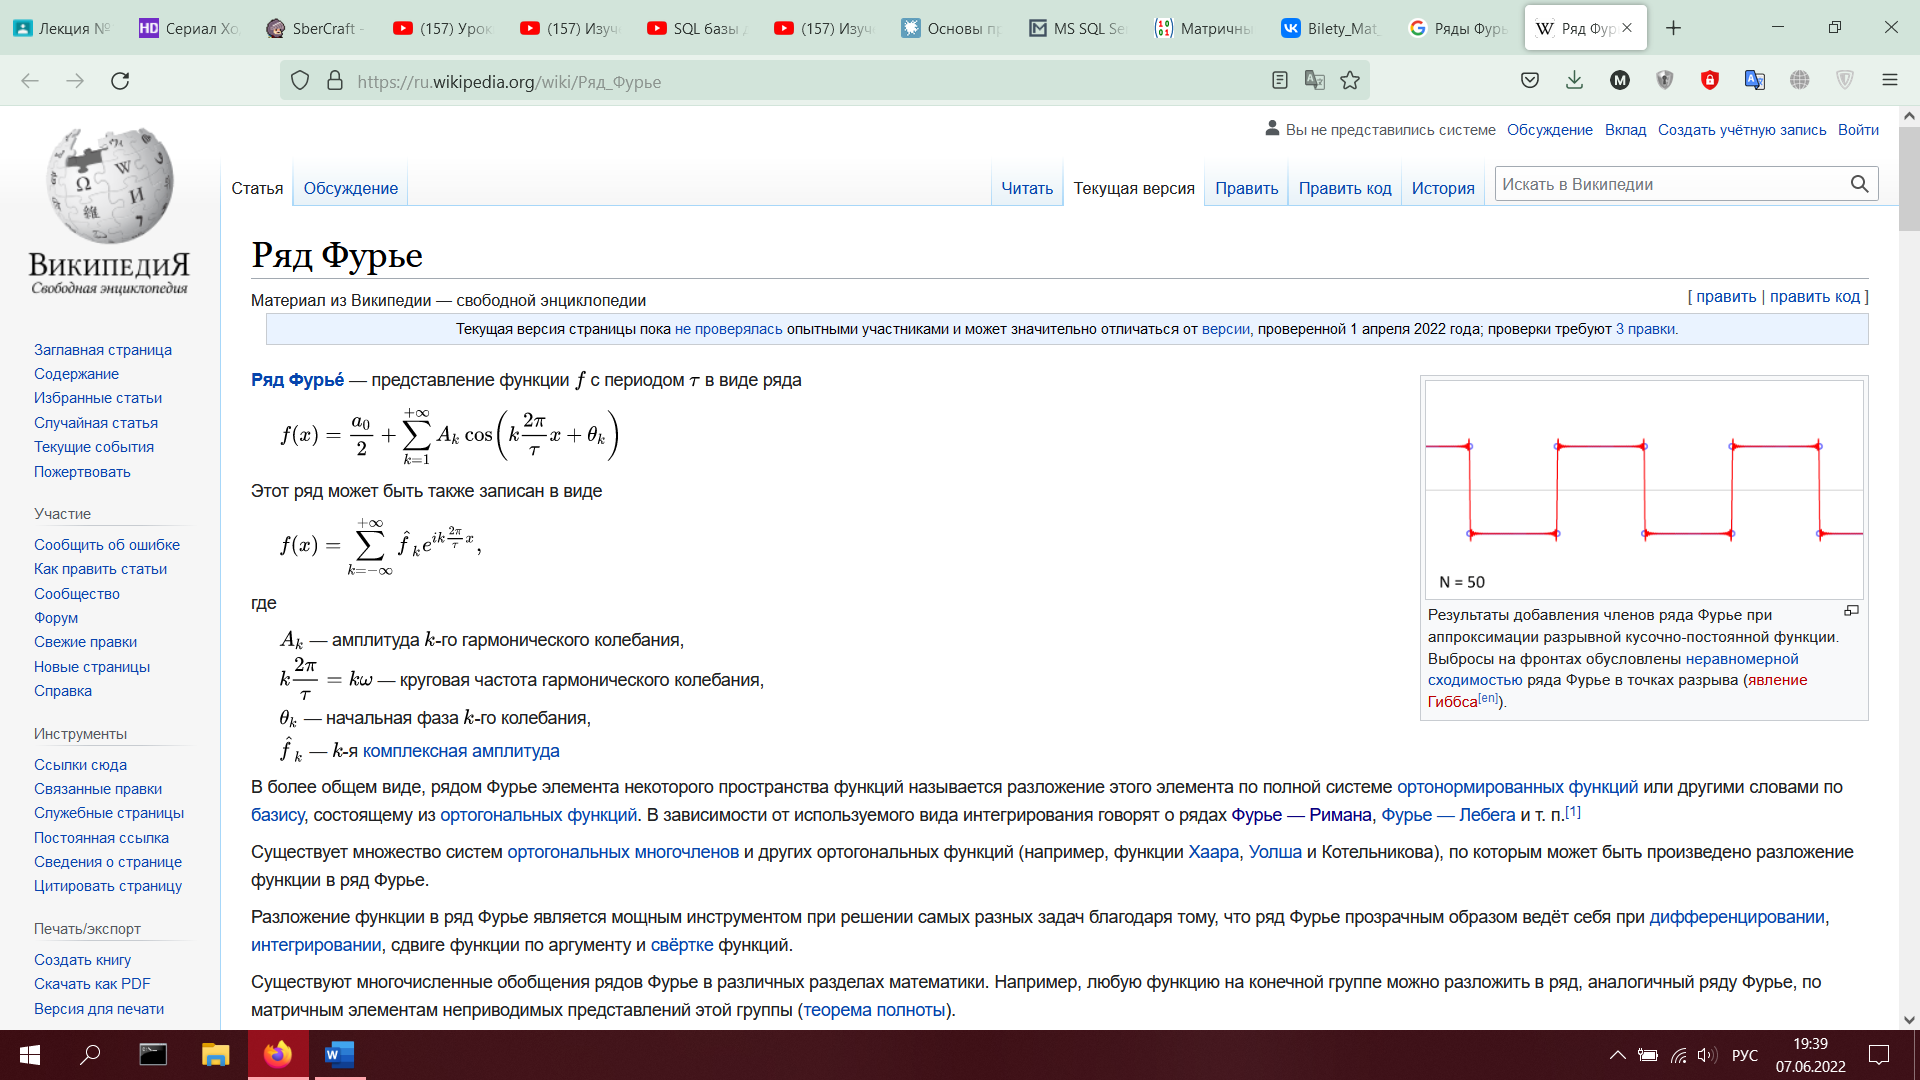Image resolution: width=1920 pixels, height=1080 pixels.
Task: Switch to the SberCraft tab
Action: [316, 28]
